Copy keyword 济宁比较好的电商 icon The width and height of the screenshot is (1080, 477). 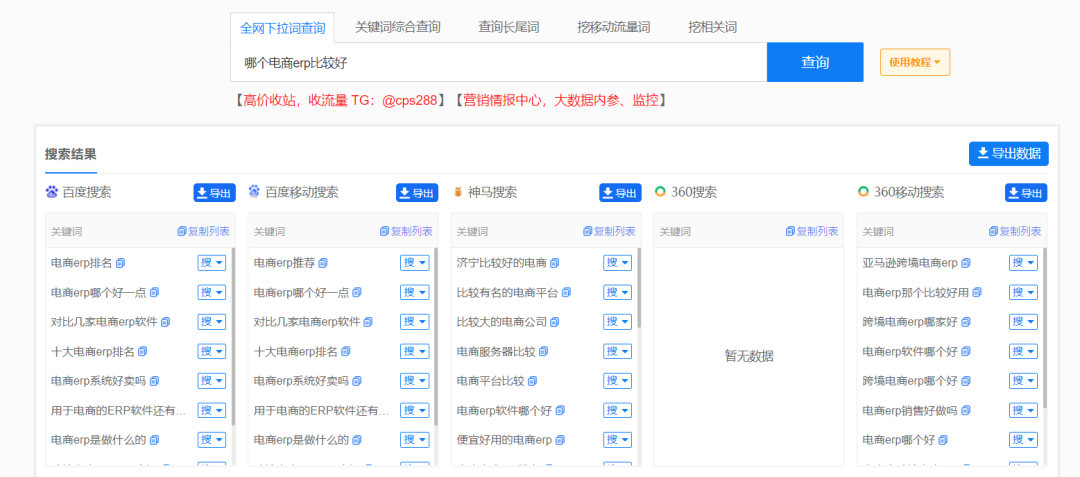click(x=554, y=263)
